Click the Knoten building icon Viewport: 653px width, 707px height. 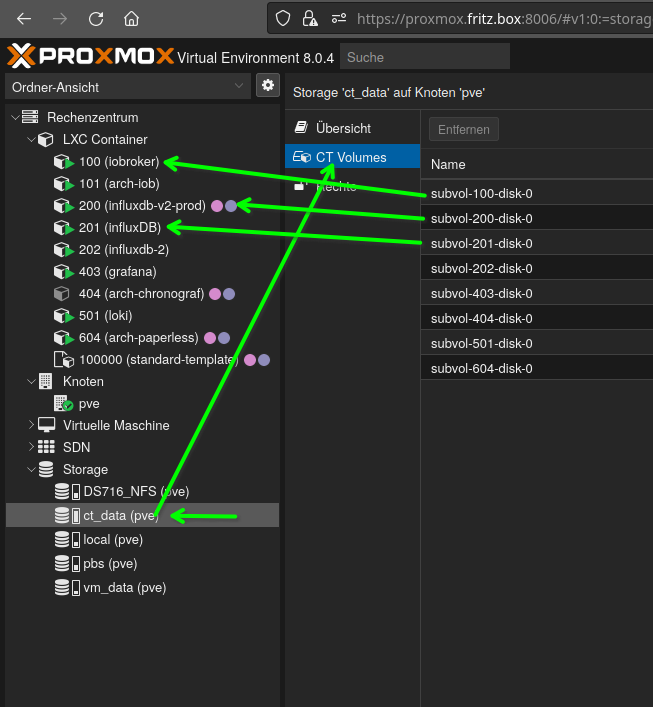point(46,381)
